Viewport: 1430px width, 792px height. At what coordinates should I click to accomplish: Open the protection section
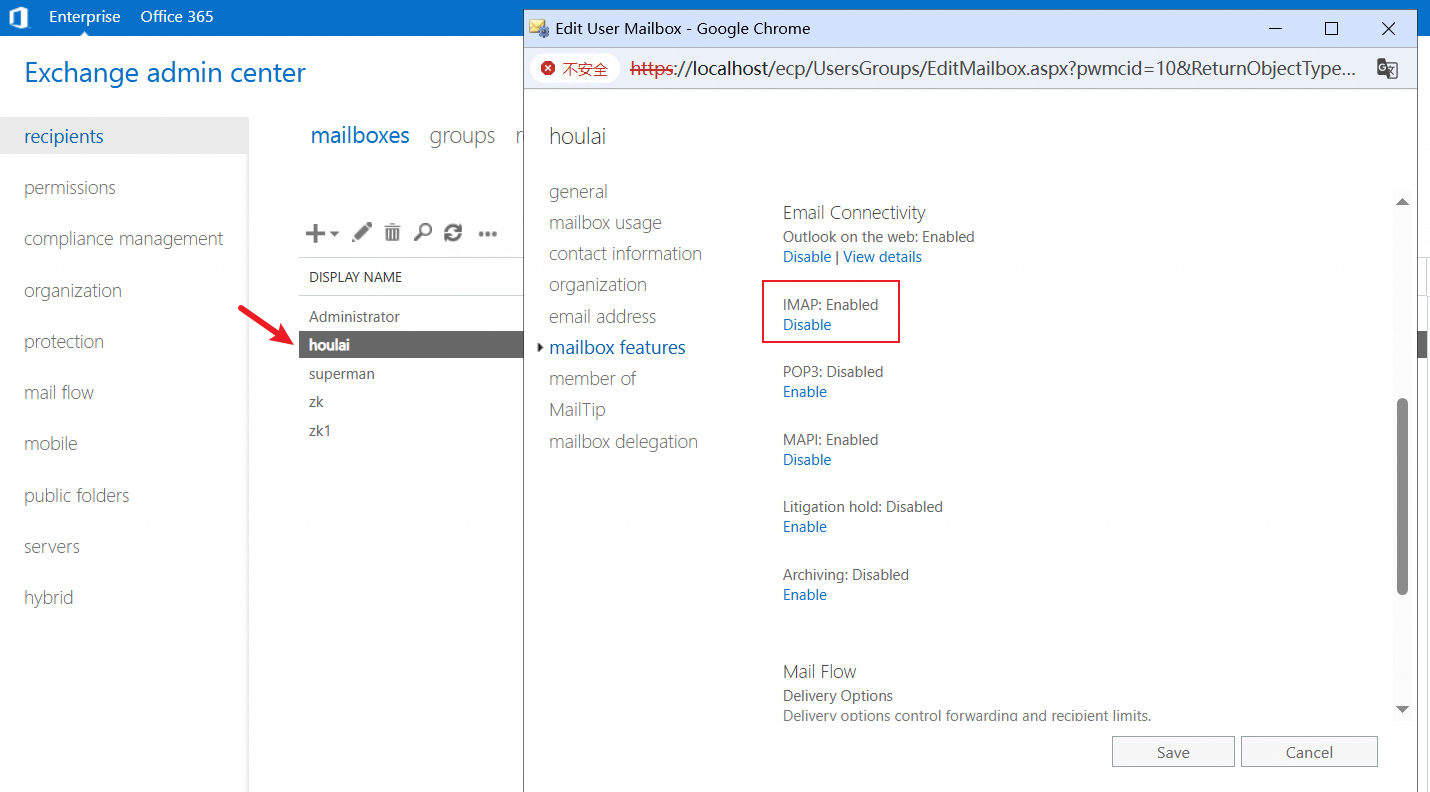click(x=64, y=342)
